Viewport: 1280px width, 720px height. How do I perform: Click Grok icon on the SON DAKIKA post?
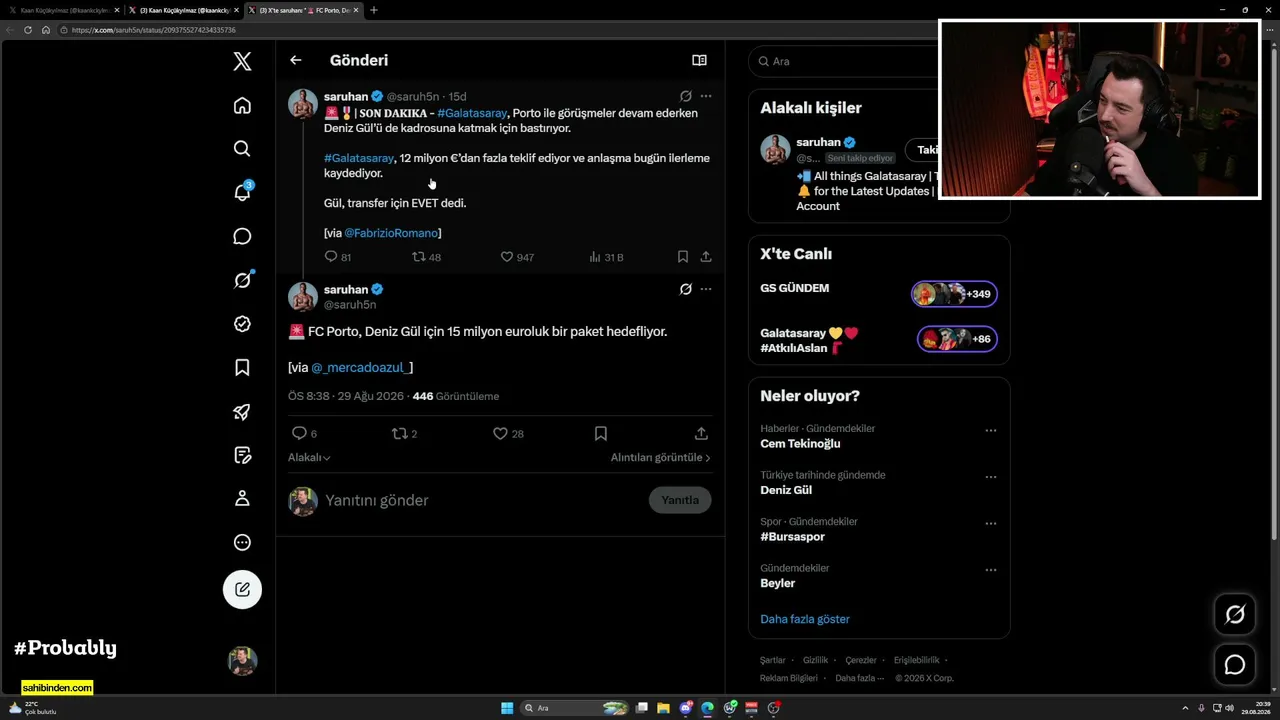tap(686, 96)
